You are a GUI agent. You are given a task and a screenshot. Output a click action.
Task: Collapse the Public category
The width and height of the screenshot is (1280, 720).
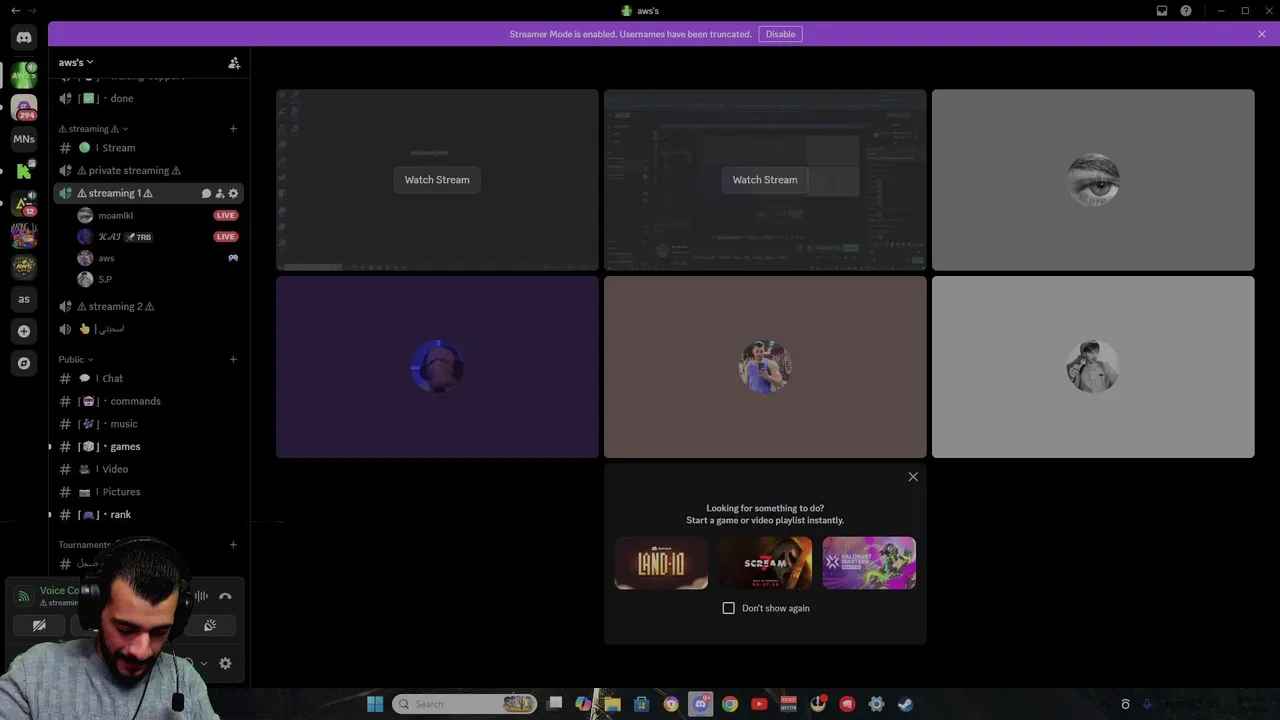pyautogui.click(x=76, y=359)
